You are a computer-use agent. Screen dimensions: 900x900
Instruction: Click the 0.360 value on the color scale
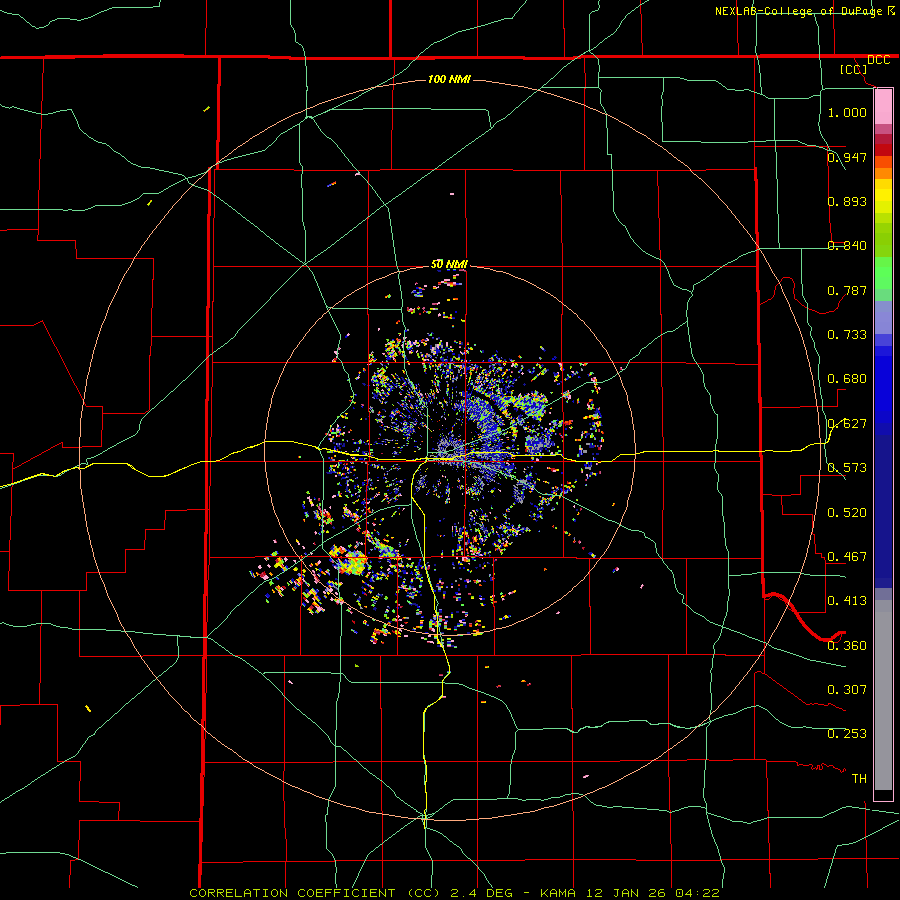click(847, 646)
